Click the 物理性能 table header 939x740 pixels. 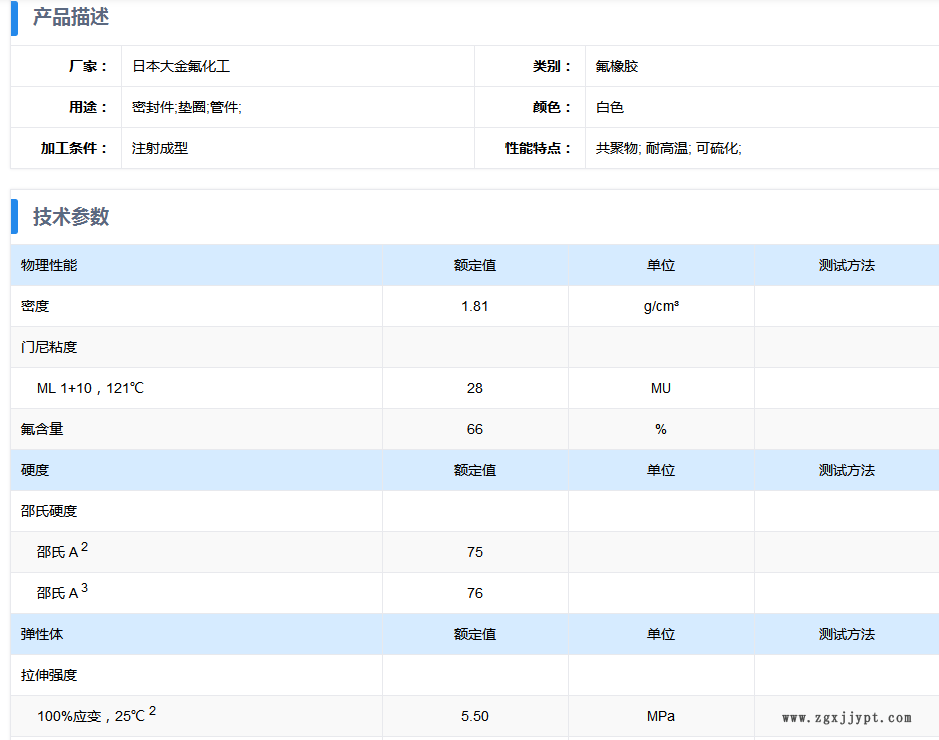tap(49, 265)
